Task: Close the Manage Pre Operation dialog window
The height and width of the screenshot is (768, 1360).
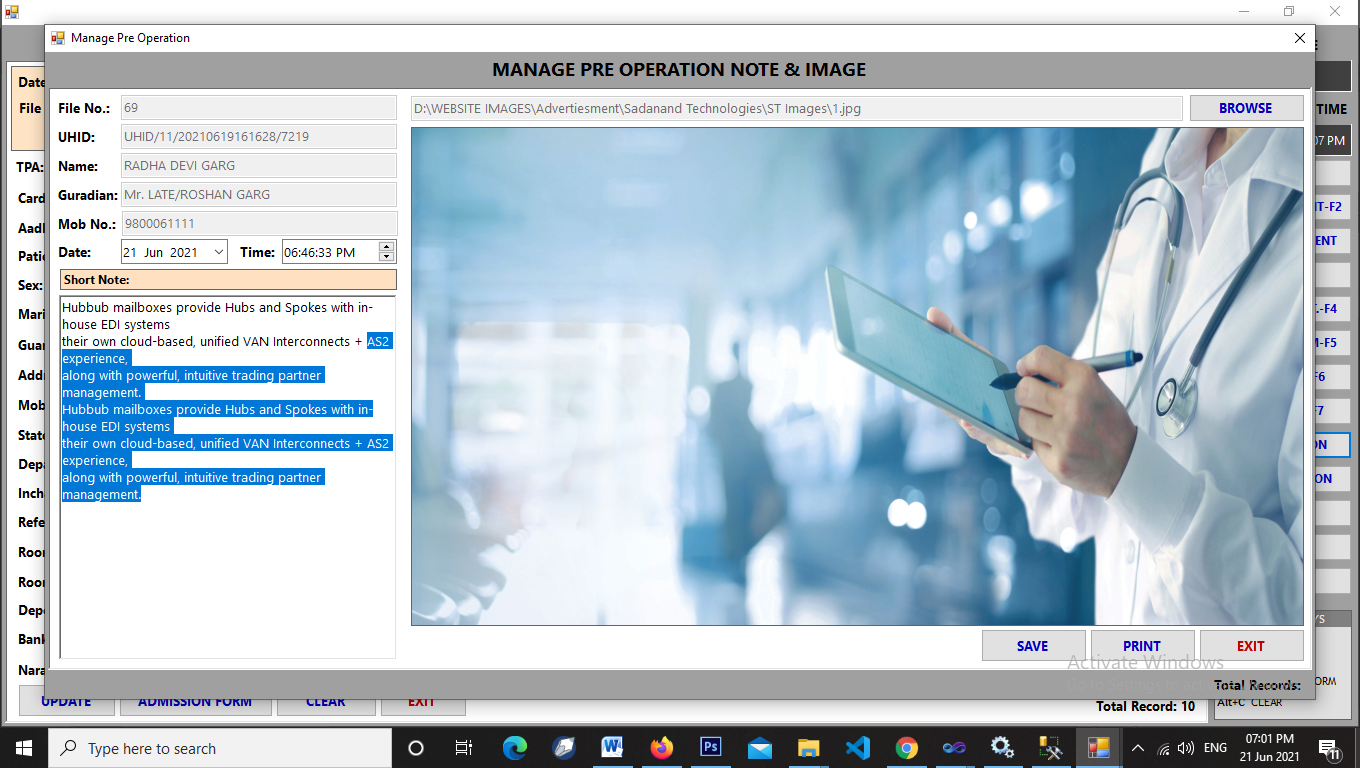Action: [1300, 38]
